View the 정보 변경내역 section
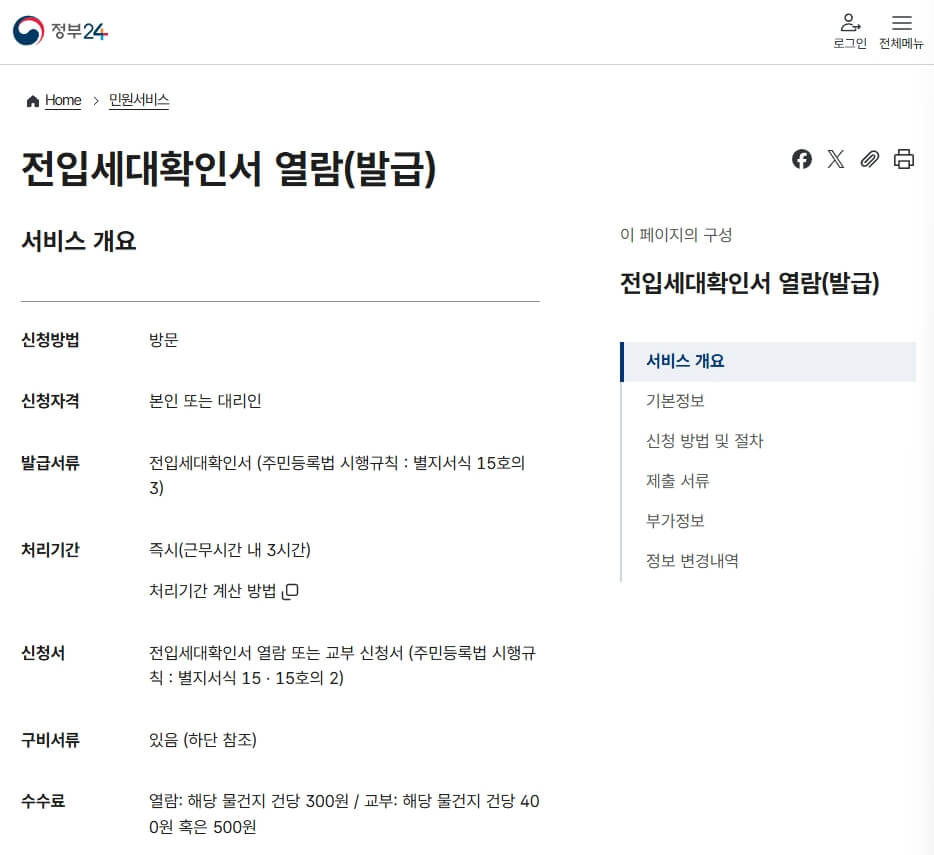The image size is (934, 855). pos(692,560)
